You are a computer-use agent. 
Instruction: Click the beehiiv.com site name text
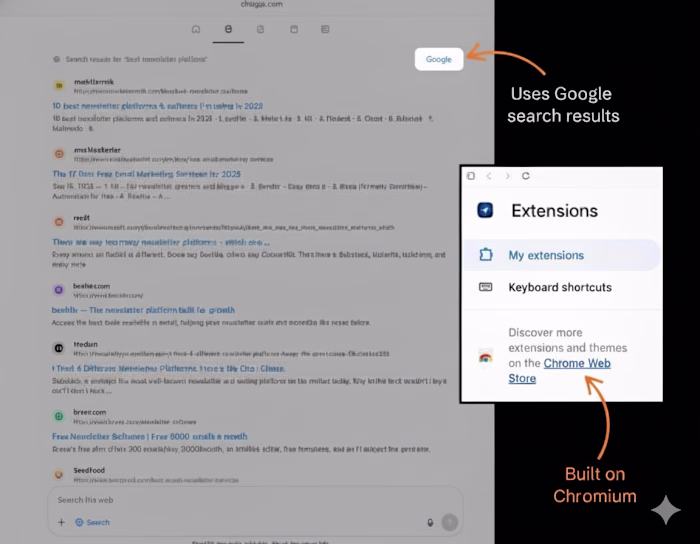point(92,286)
